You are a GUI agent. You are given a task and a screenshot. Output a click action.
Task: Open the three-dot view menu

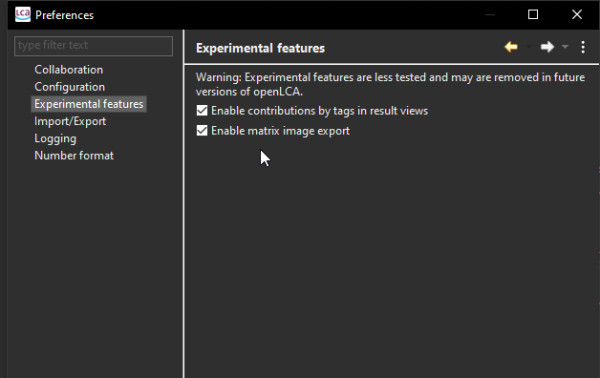click(583, 47)
